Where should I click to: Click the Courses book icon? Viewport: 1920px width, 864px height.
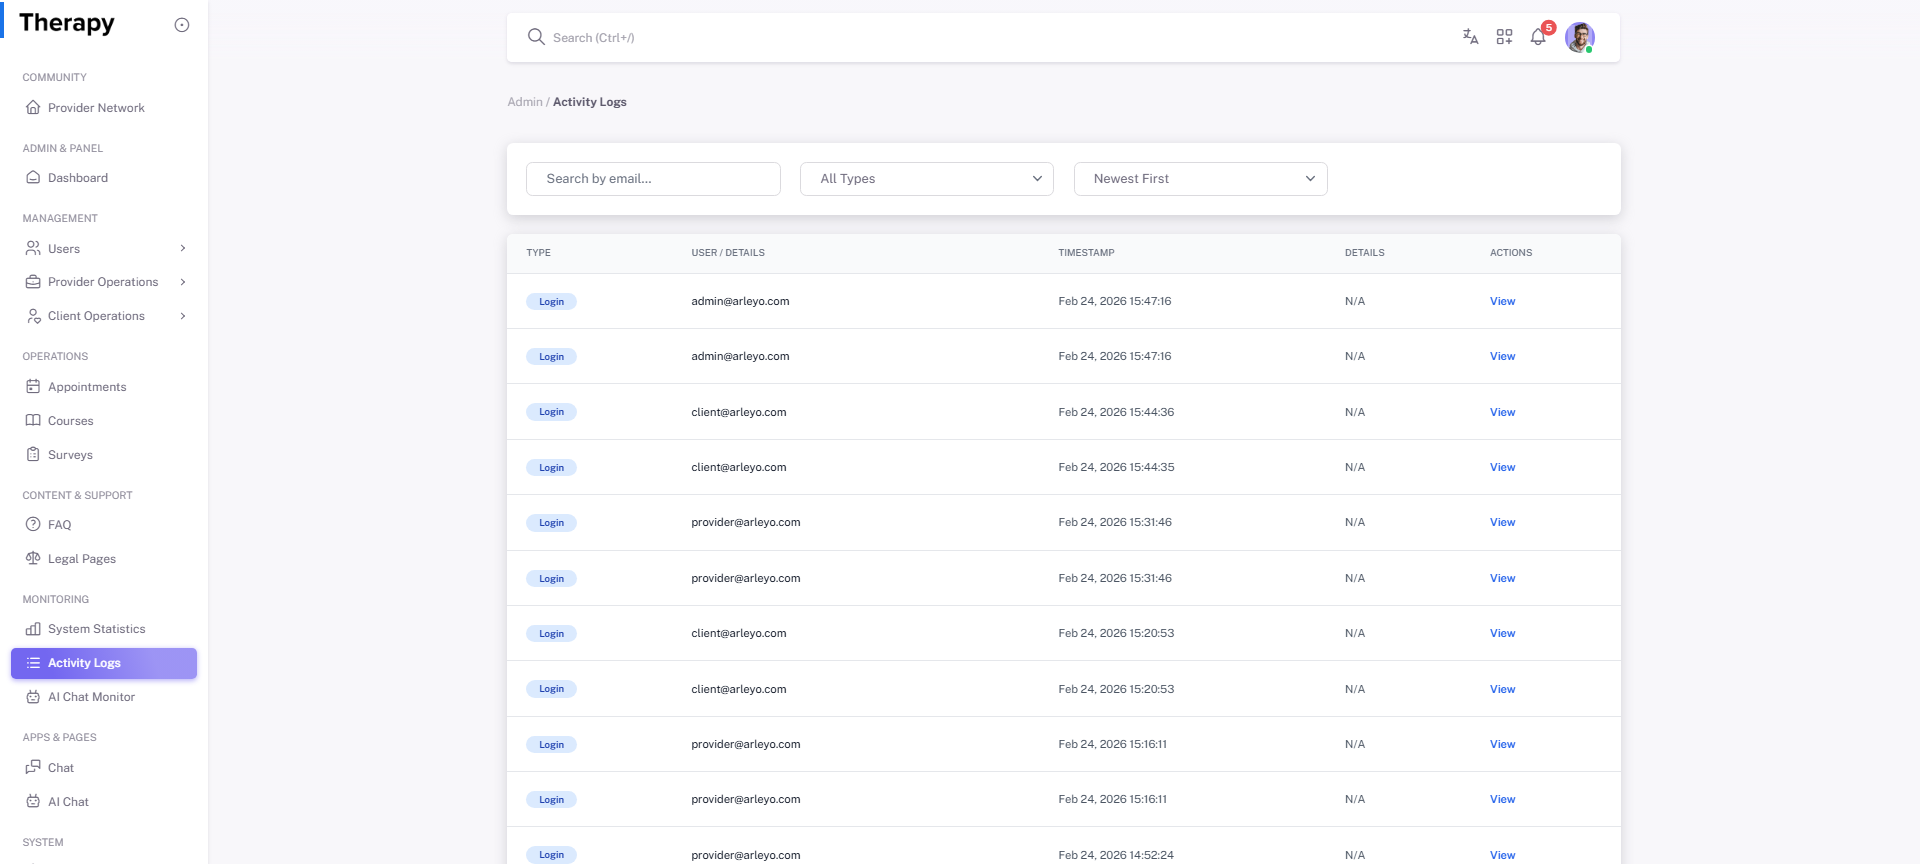(33, 420)
